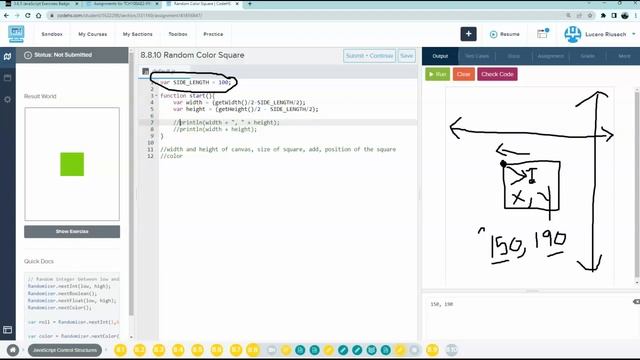640x360 pixels.
Task: Click bottom-left layout icon in sidebar
Action: (7, 330)
